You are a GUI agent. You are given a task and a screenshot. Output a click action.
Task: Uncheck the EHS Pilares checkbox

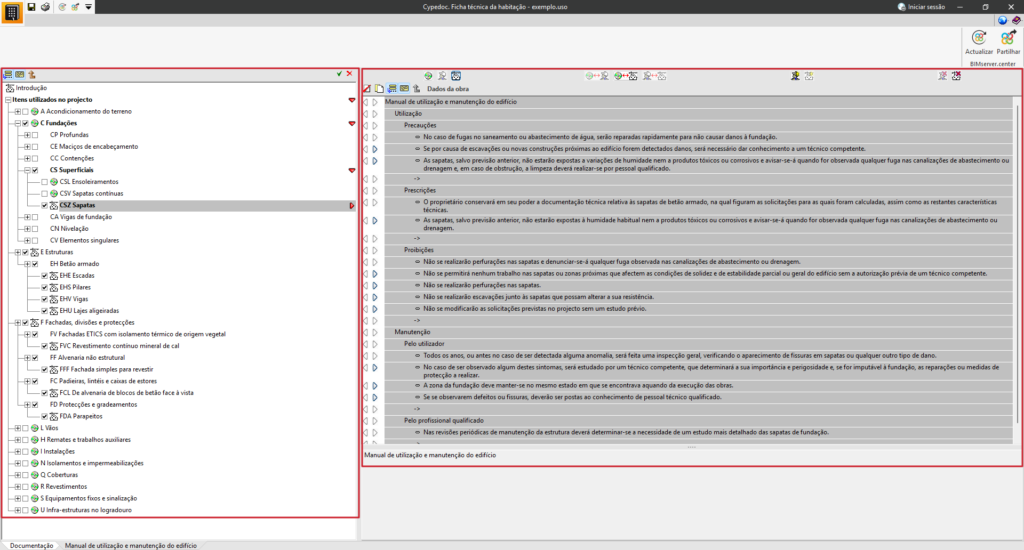tap(44, 287)
